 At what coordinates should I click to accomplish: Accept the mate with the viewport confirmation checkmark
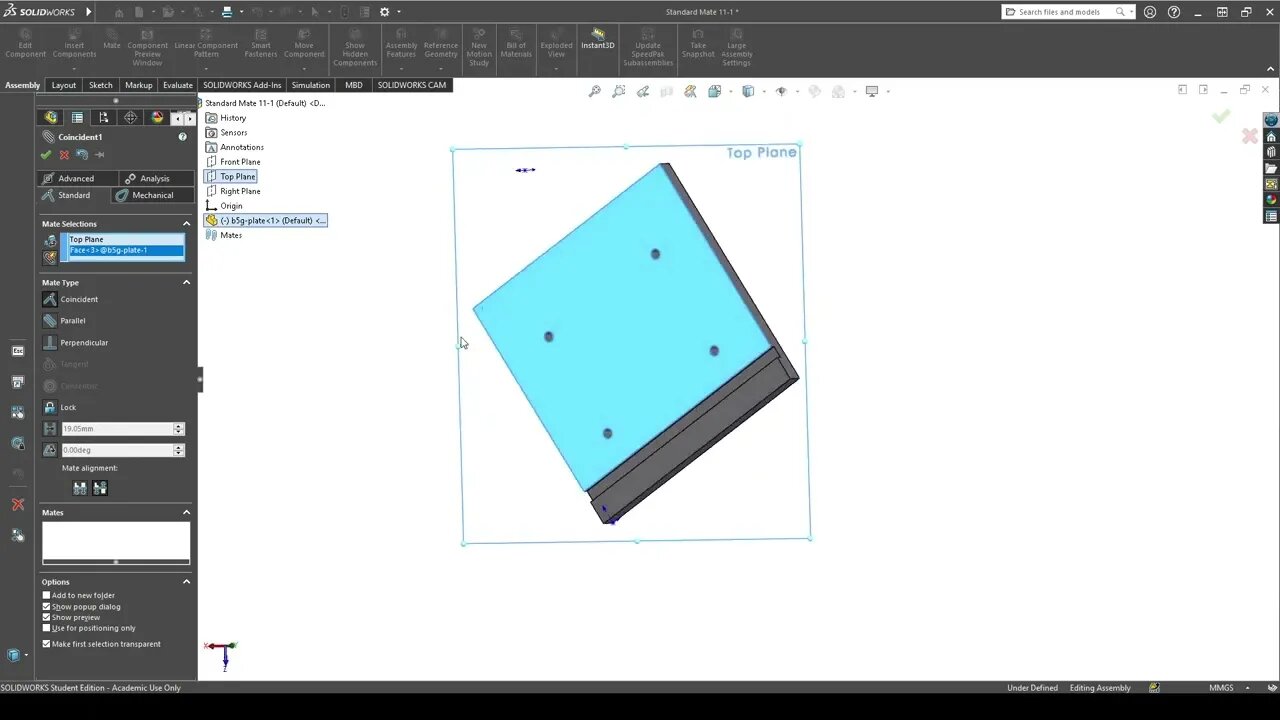[1221, 117]
